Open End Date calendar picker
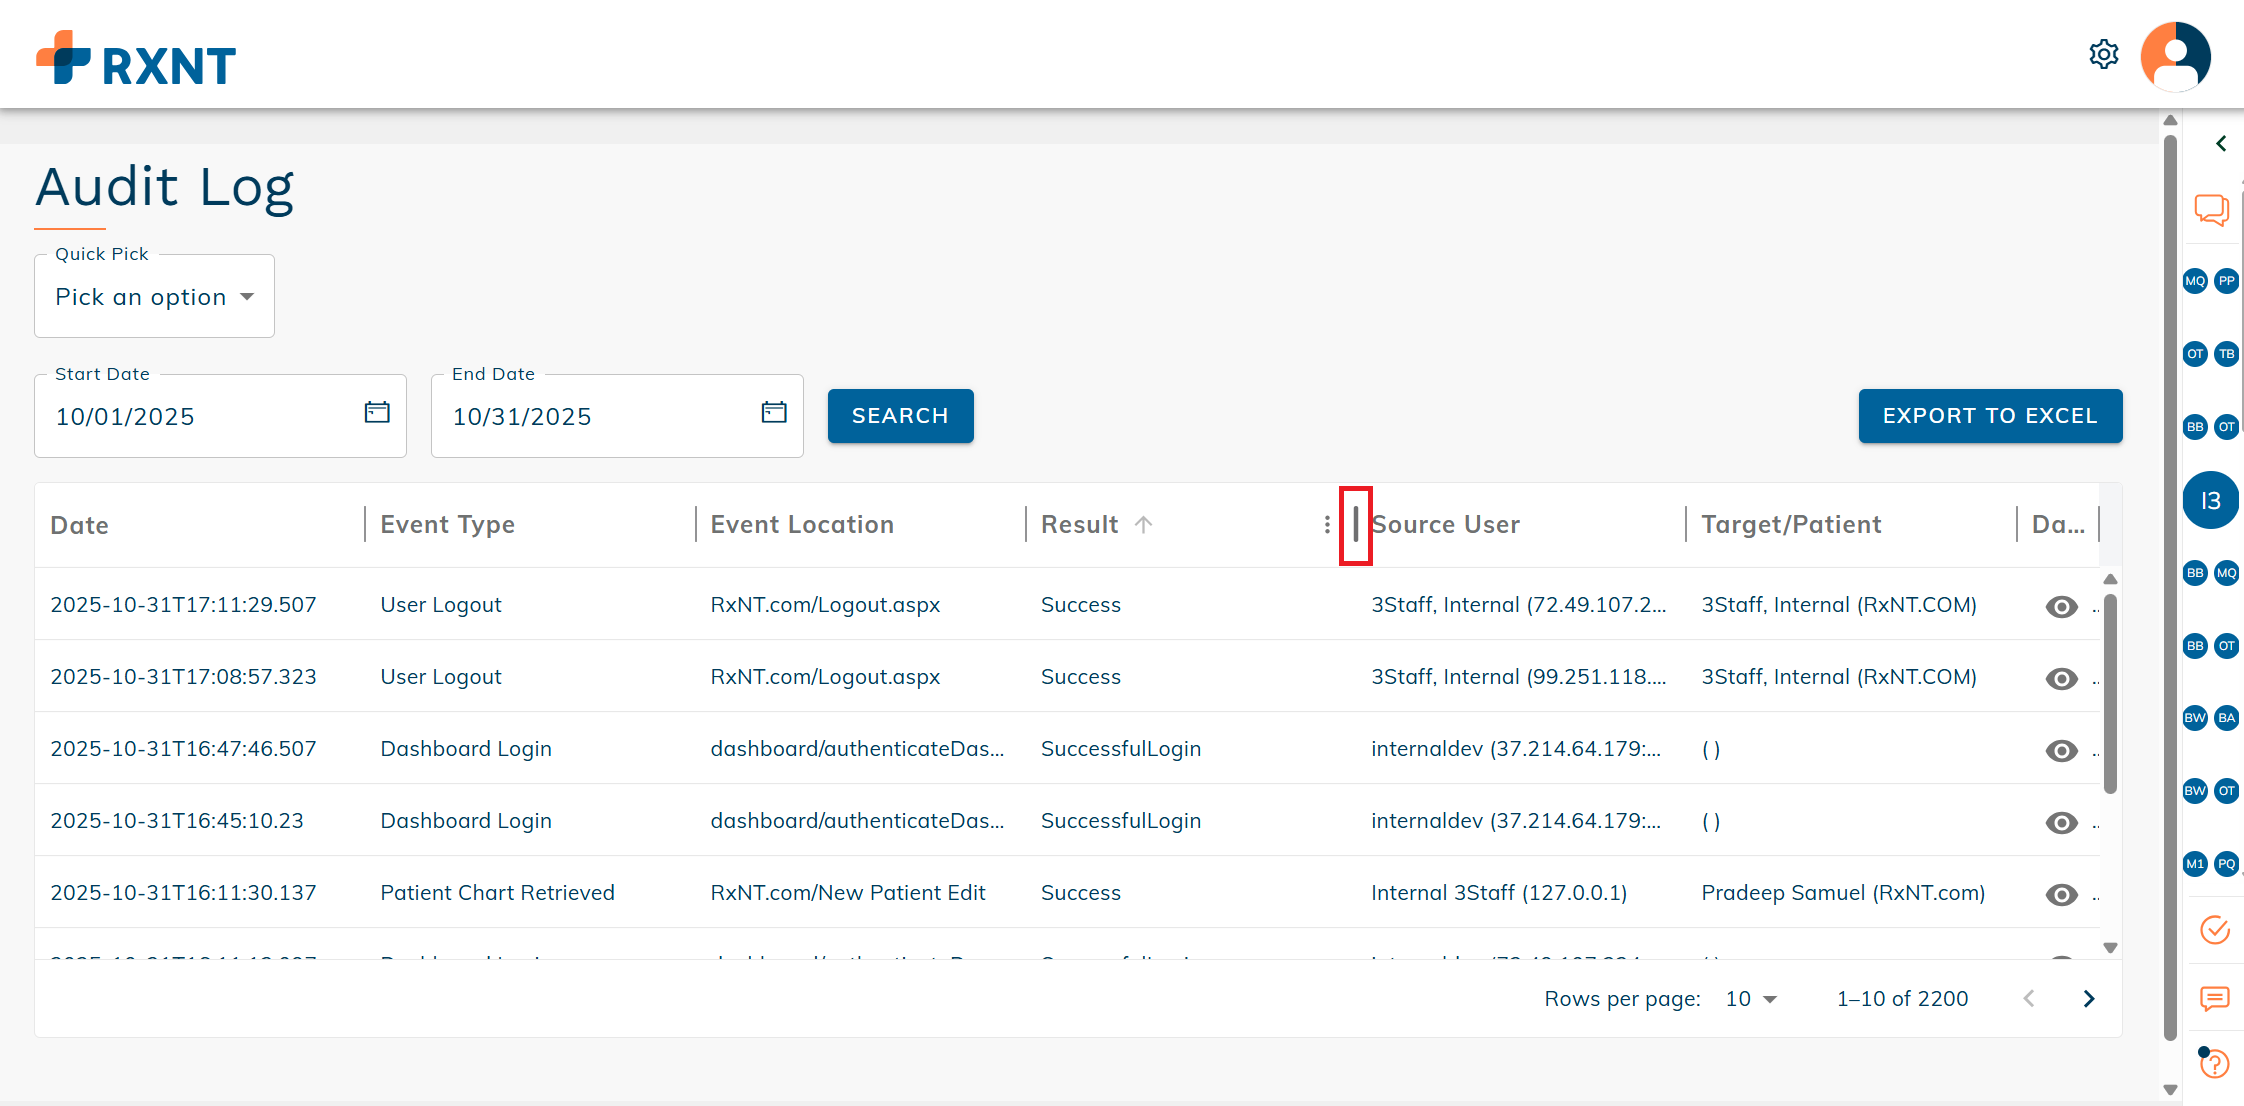The height and width of the screenshot is (1106, 2244). pyautogui.click(x=774, y=412)
